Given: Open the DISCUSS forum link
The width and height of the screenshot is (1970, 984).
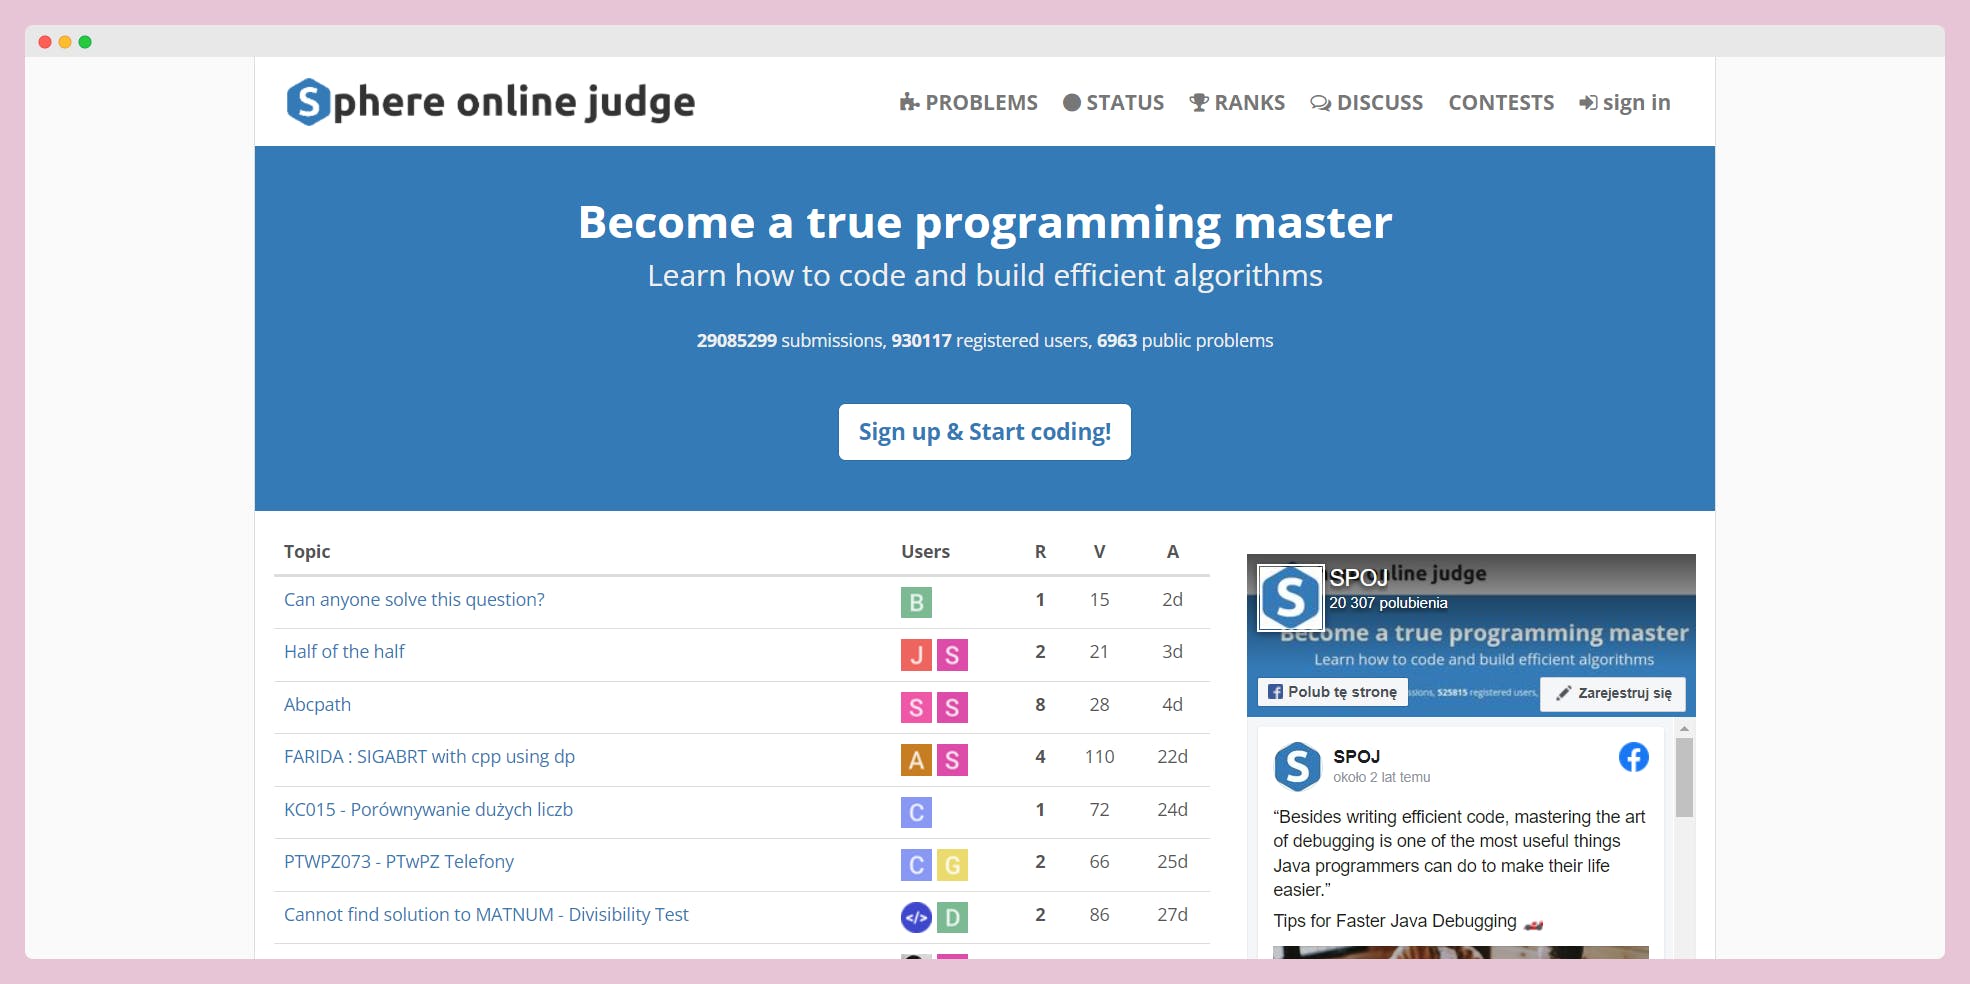Looking at the screenshot, I should [x=1366, y=103].
